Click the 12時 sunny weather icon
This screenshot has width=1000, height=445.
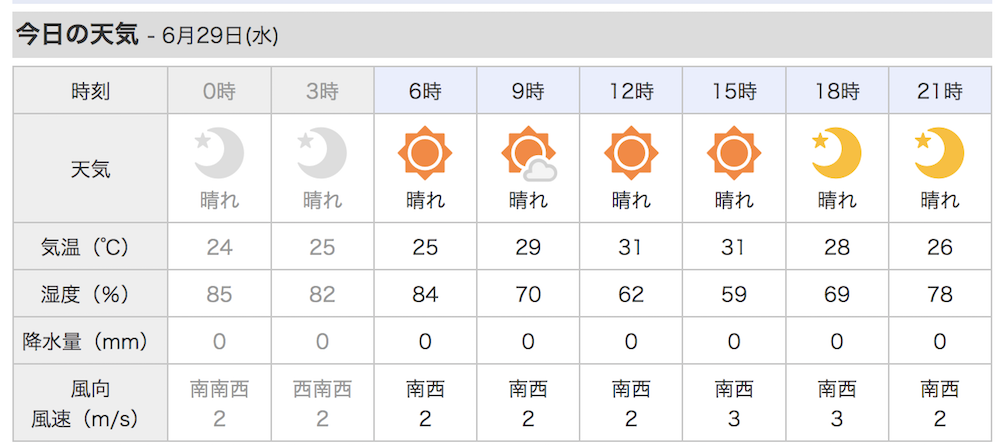point(631,152)
